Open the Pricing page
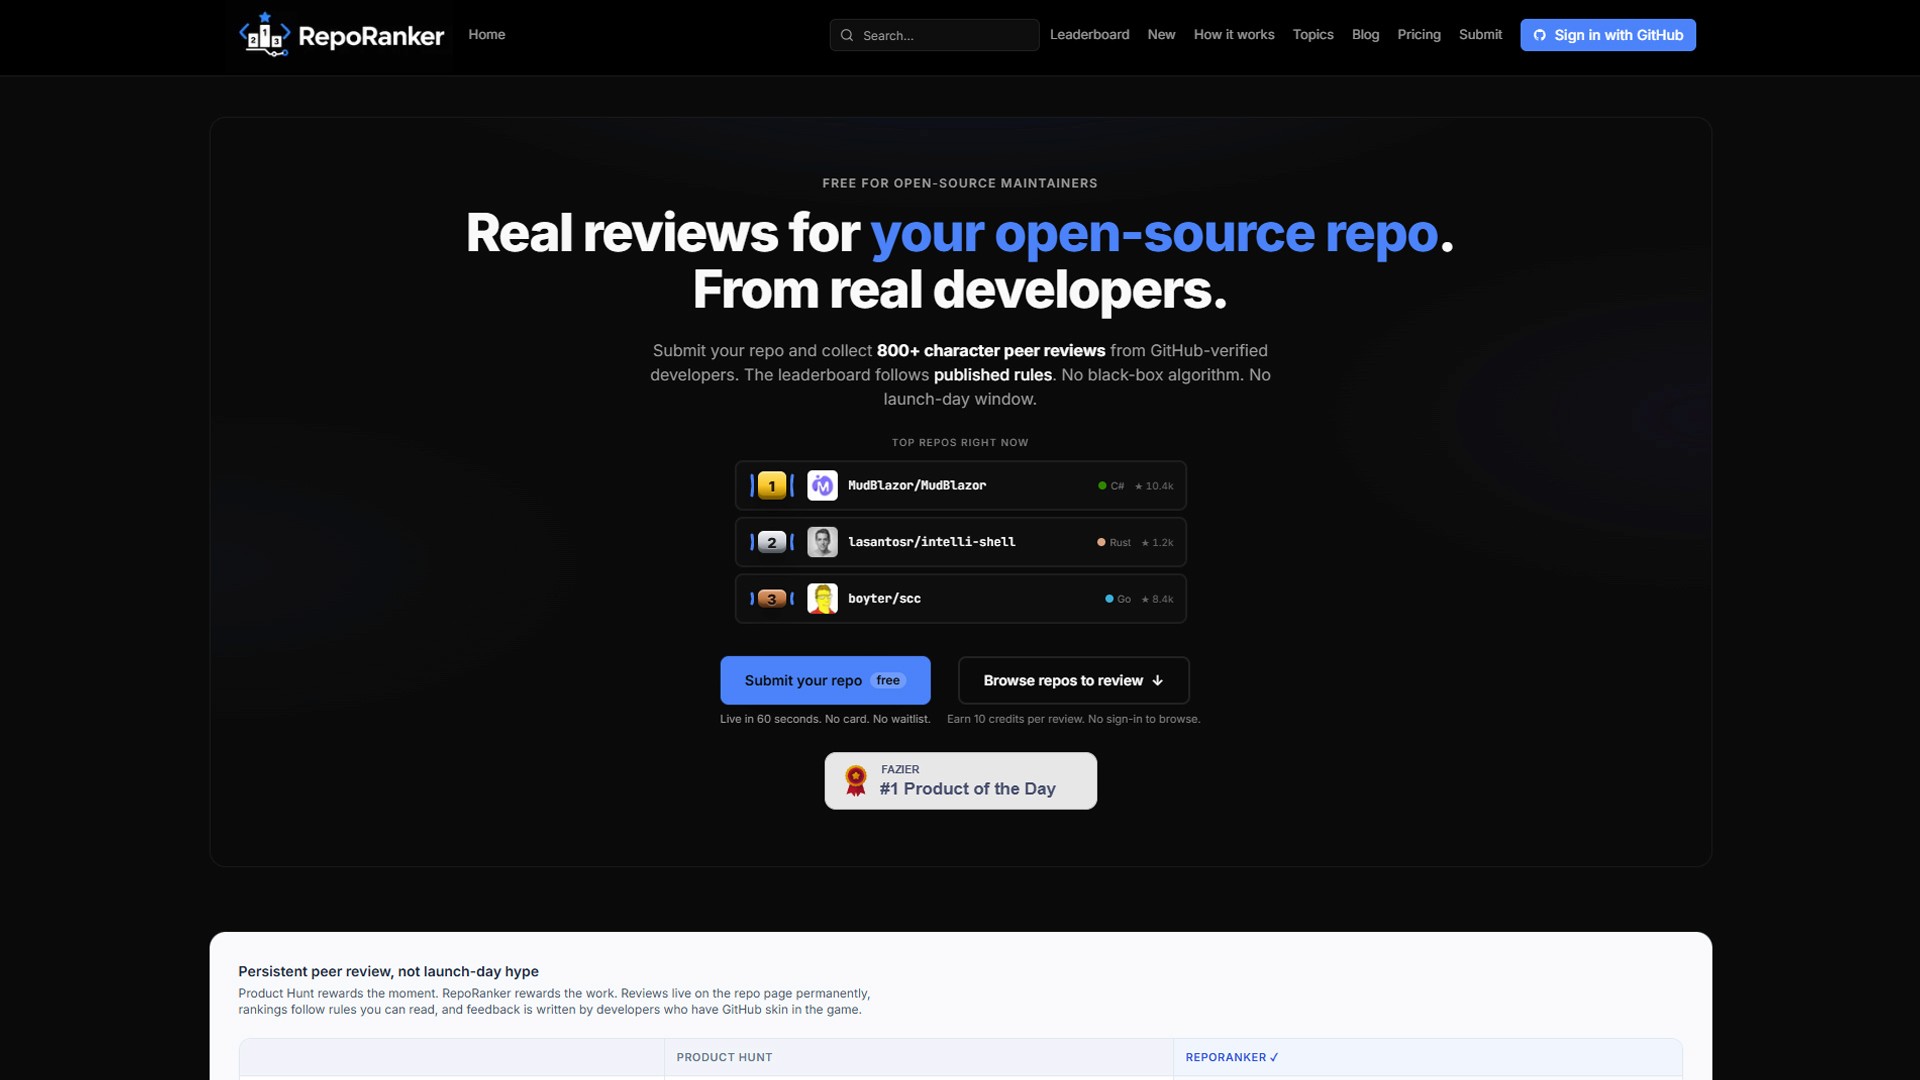The width and height of the screenshot is (1920, 1080). 1419,34
